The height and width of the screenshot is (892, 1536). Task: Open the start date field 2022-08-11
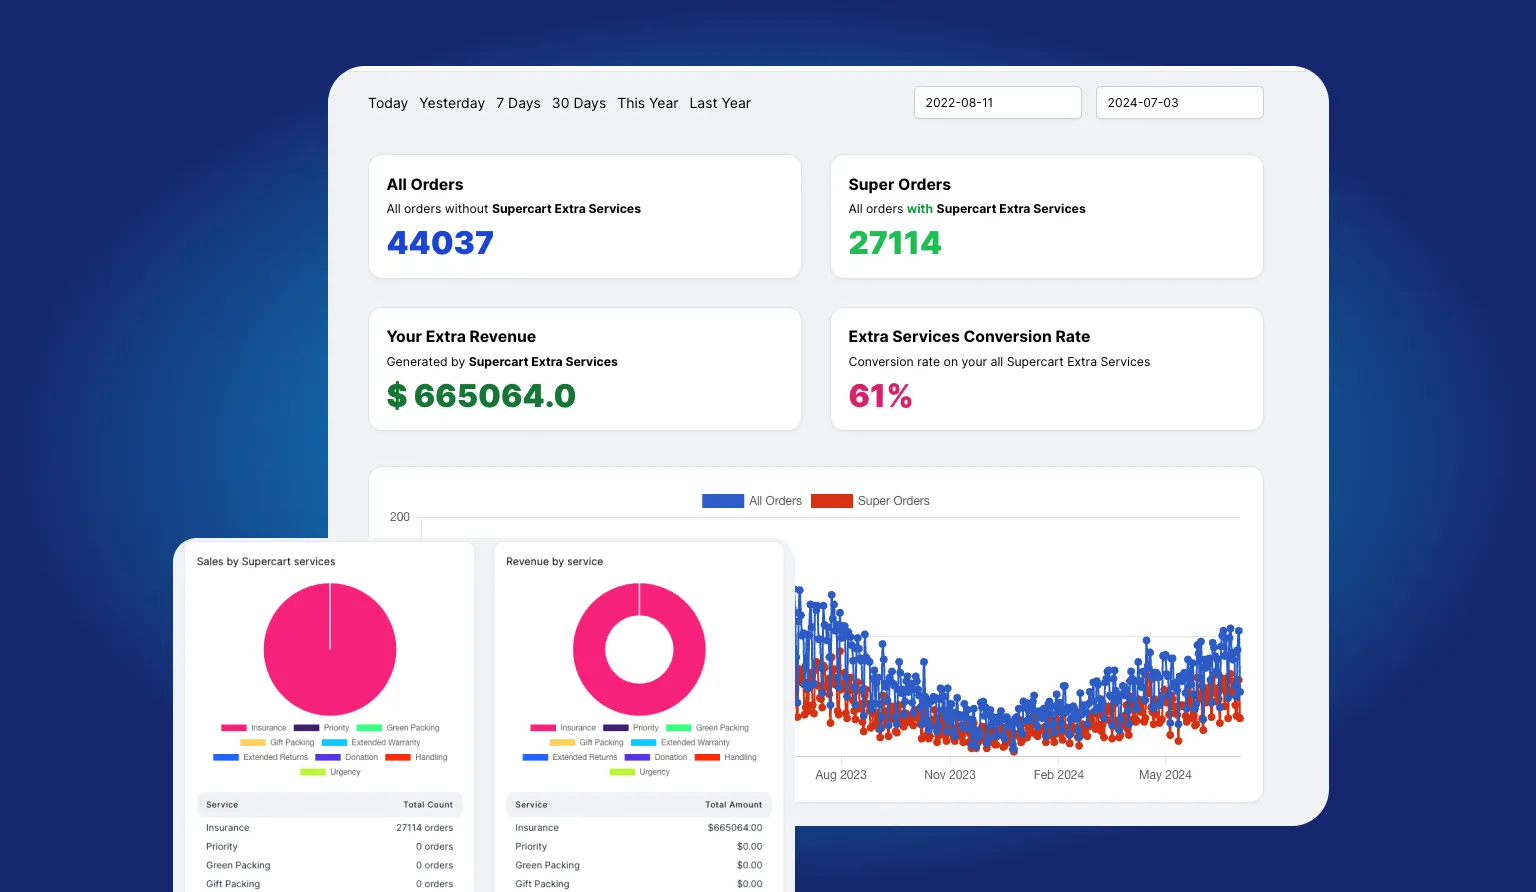pos(997,103)
